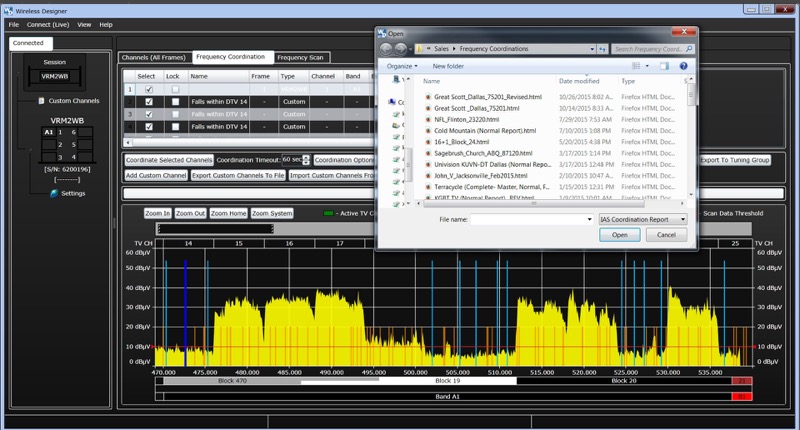Image resolution: width=800 pixels, height=430 pixels.
Task: Click the Zoom Home button
Action: (x=228, y=213)
